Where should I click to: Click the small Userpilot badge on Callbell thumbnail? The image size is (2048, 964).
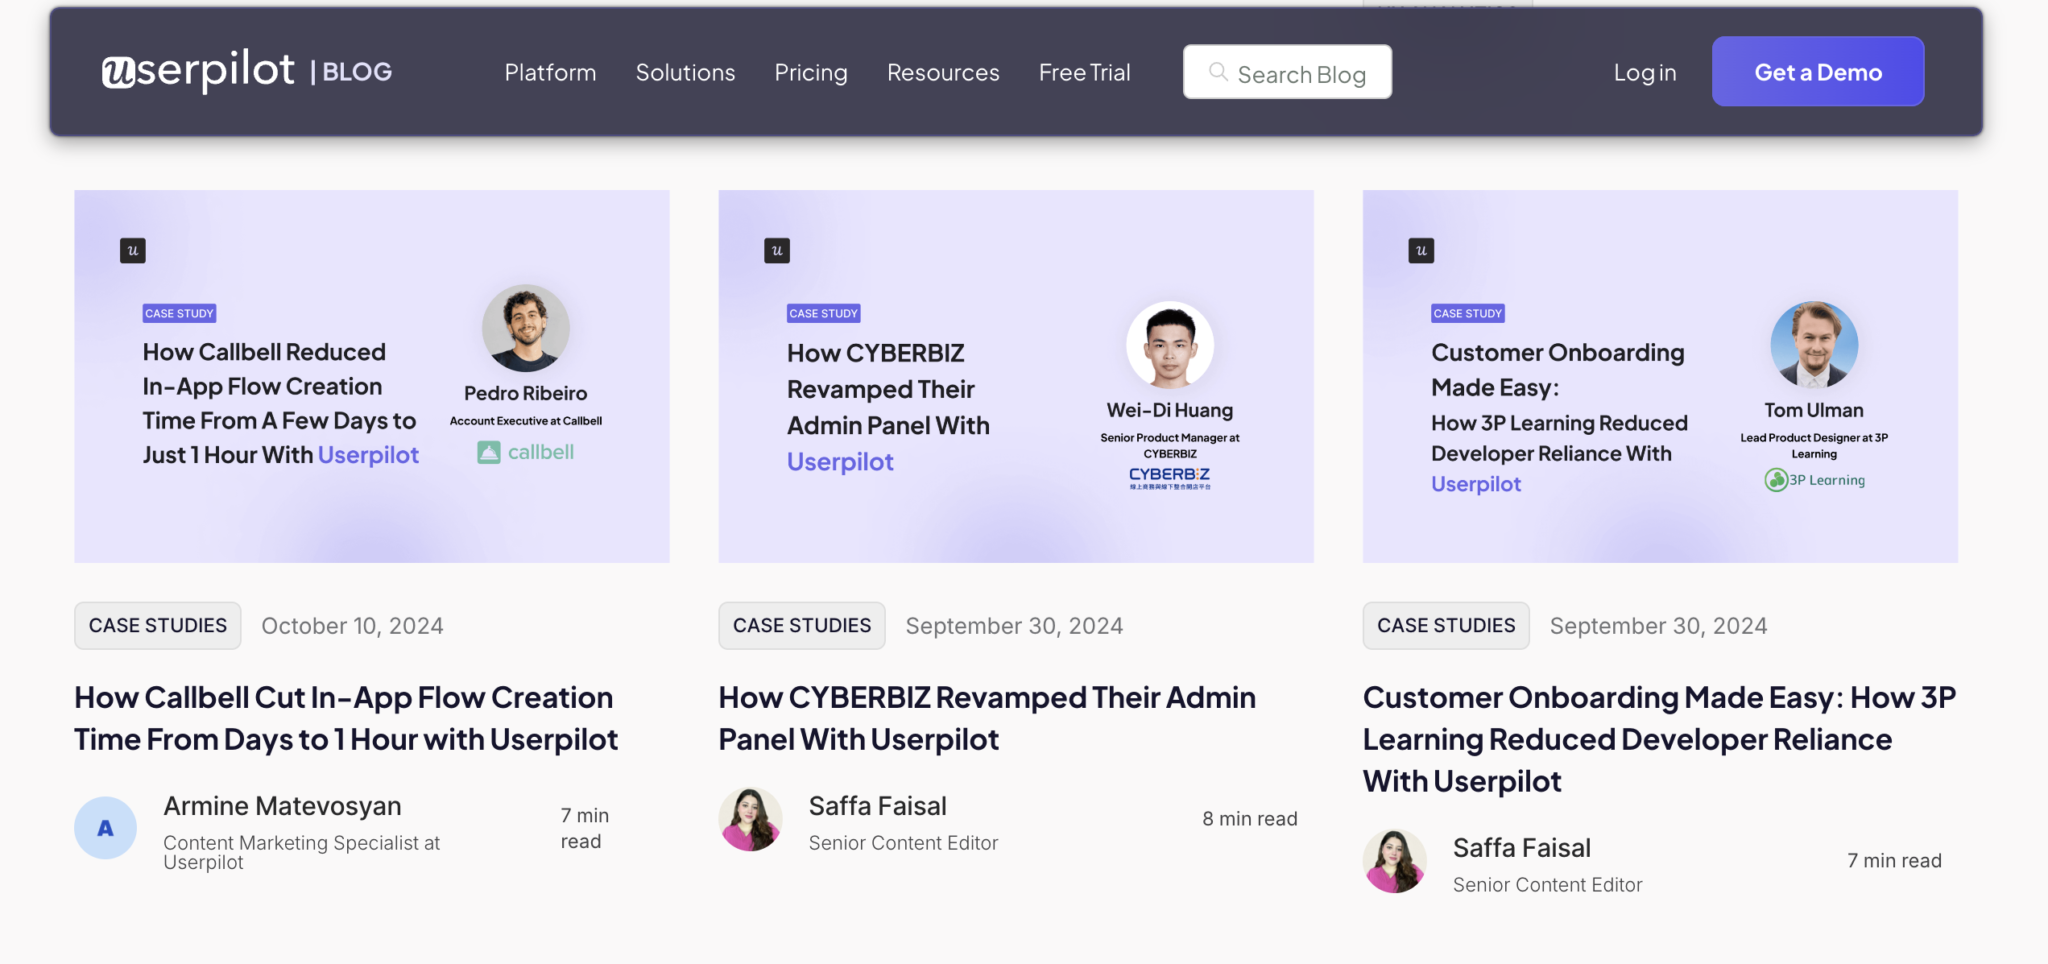[x=133, y=250]
